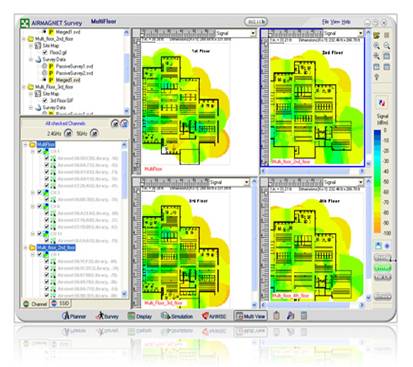The image size is (413, 367).
Task: Open the AirWISE view
Action: point(214,316)
